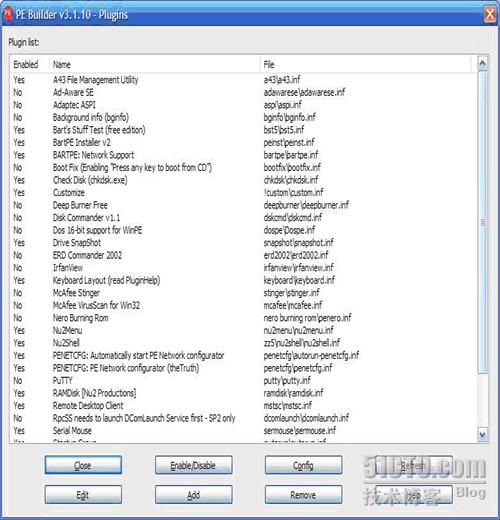500x520 pixels.
Task: Select the Customize plugin row
Action: pos(243,193)
